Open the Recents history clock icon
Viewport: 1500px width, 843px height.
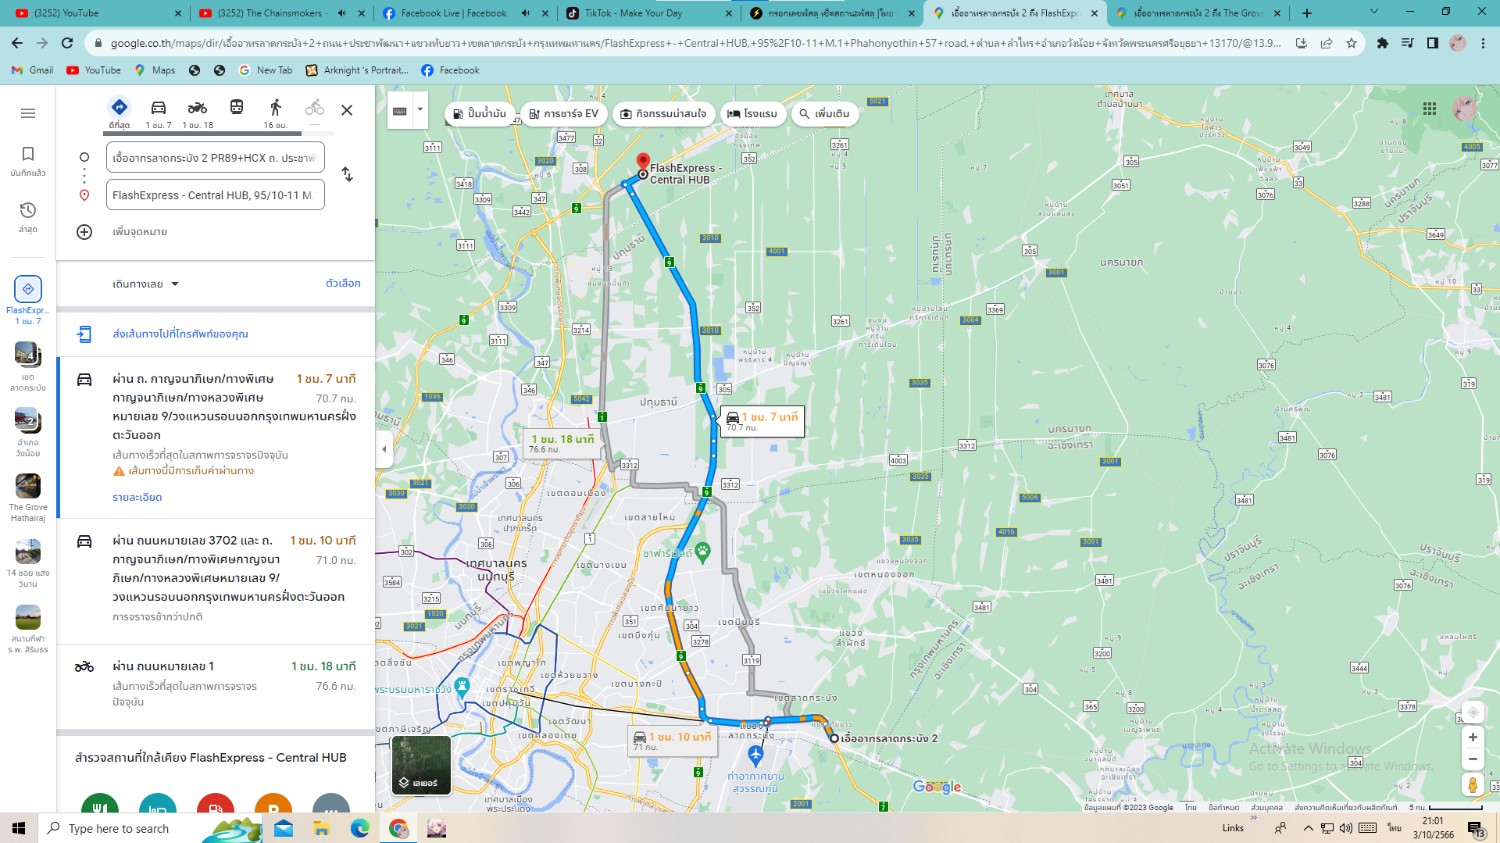point(28,210)
